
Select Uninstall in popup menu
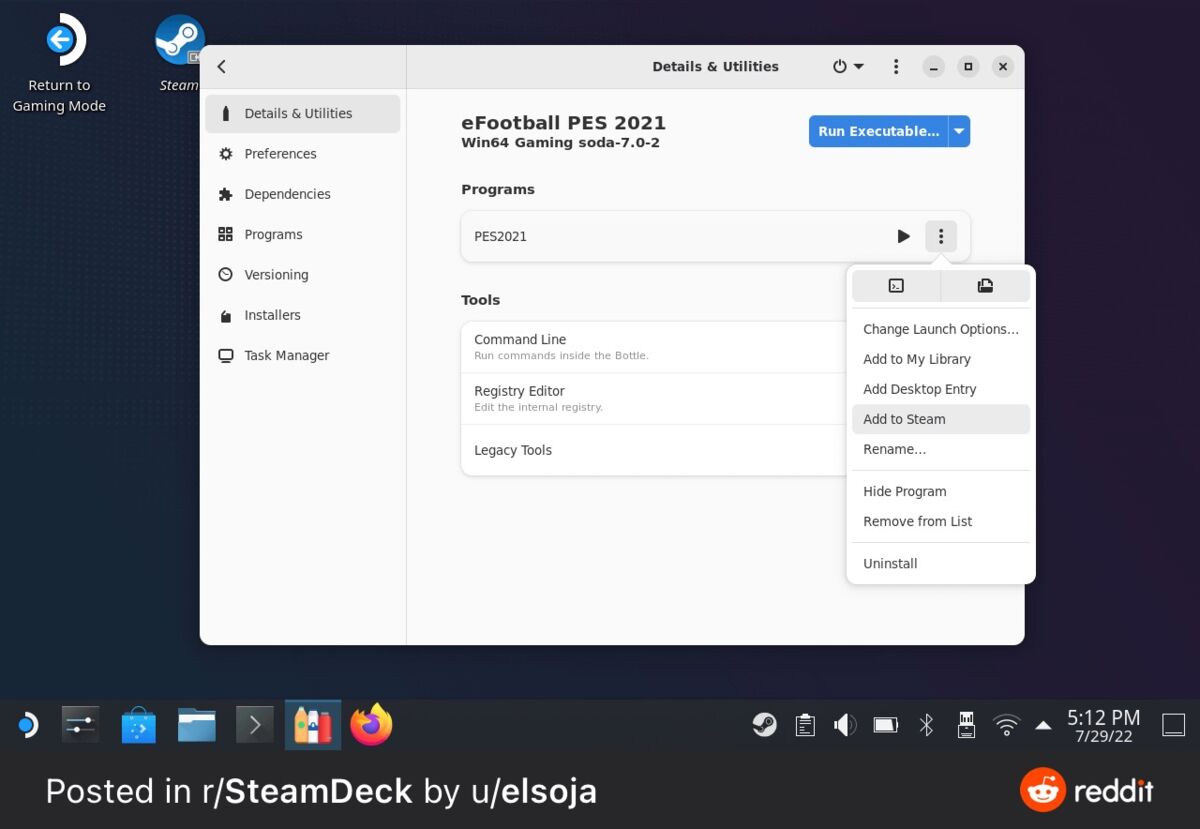(x=941, y=563)
